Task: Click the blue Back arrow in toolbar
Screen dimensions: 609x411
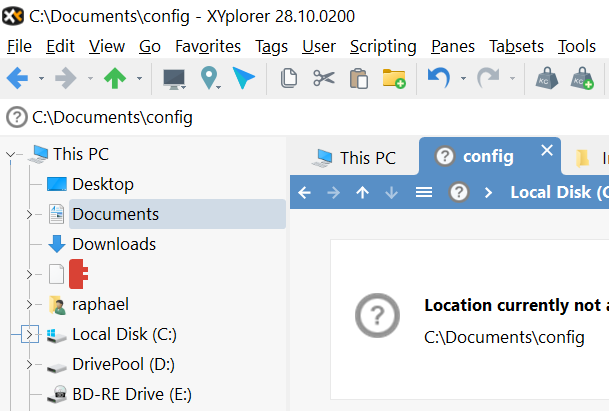Action: pyautogui.click(x=17, y=78)
